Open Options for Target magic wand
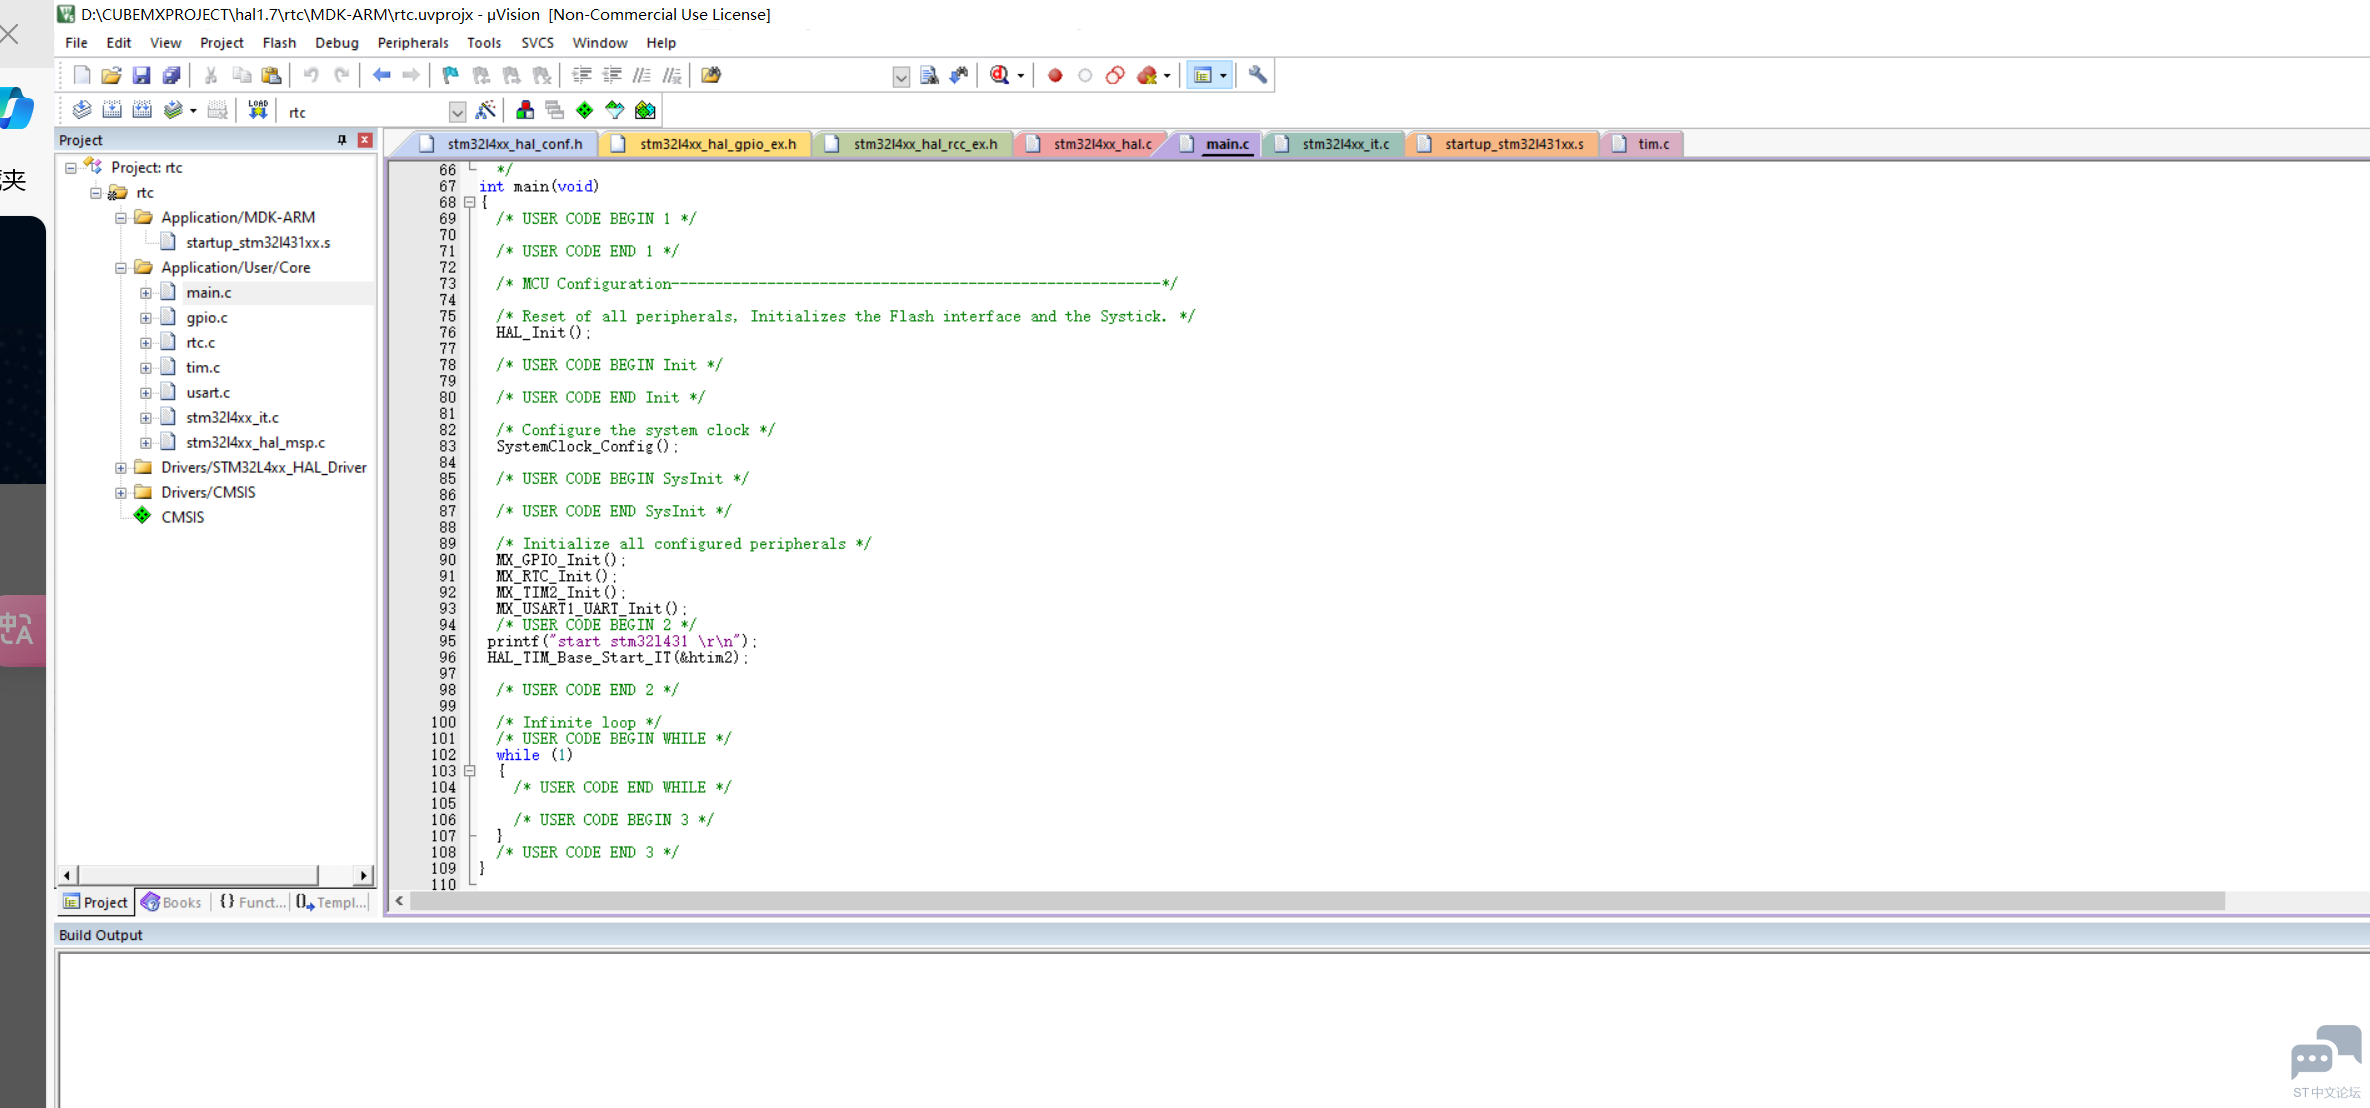2370x1108 pixels. [486, 110]
